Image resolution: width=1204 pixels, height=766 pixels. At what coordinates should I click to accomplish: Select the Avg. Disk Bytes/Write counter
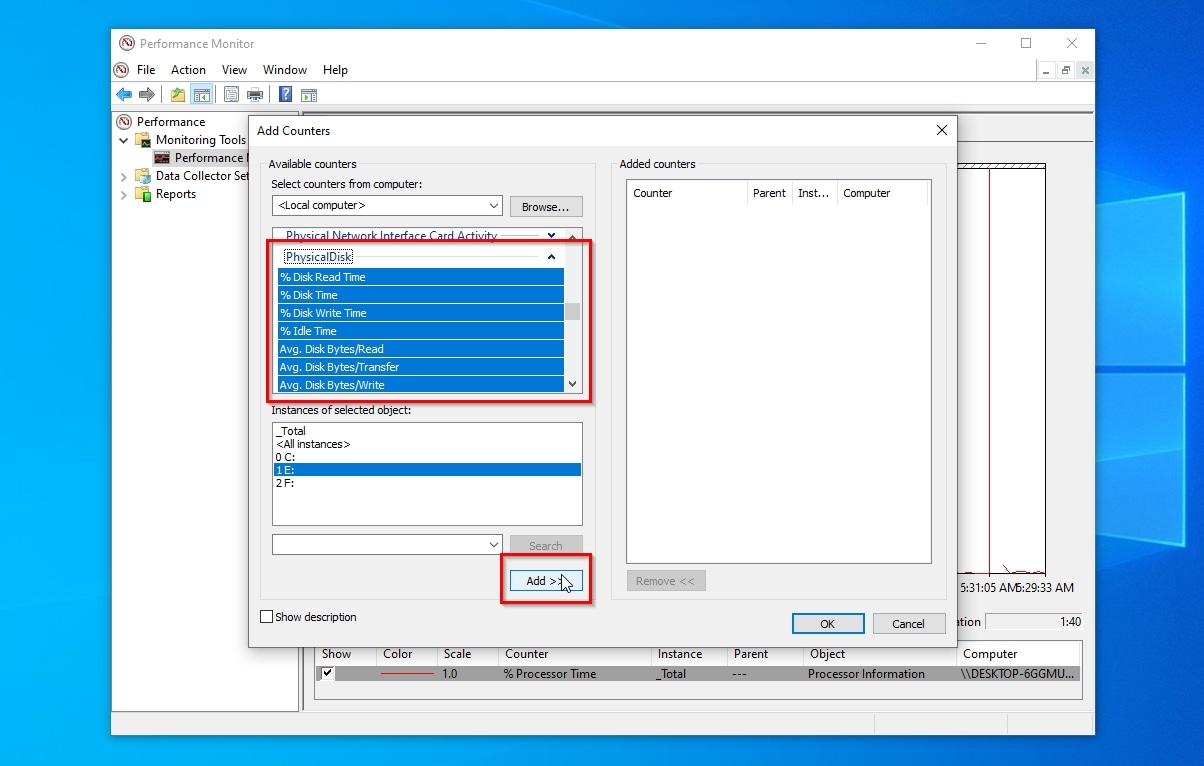[x=421, y=385]
